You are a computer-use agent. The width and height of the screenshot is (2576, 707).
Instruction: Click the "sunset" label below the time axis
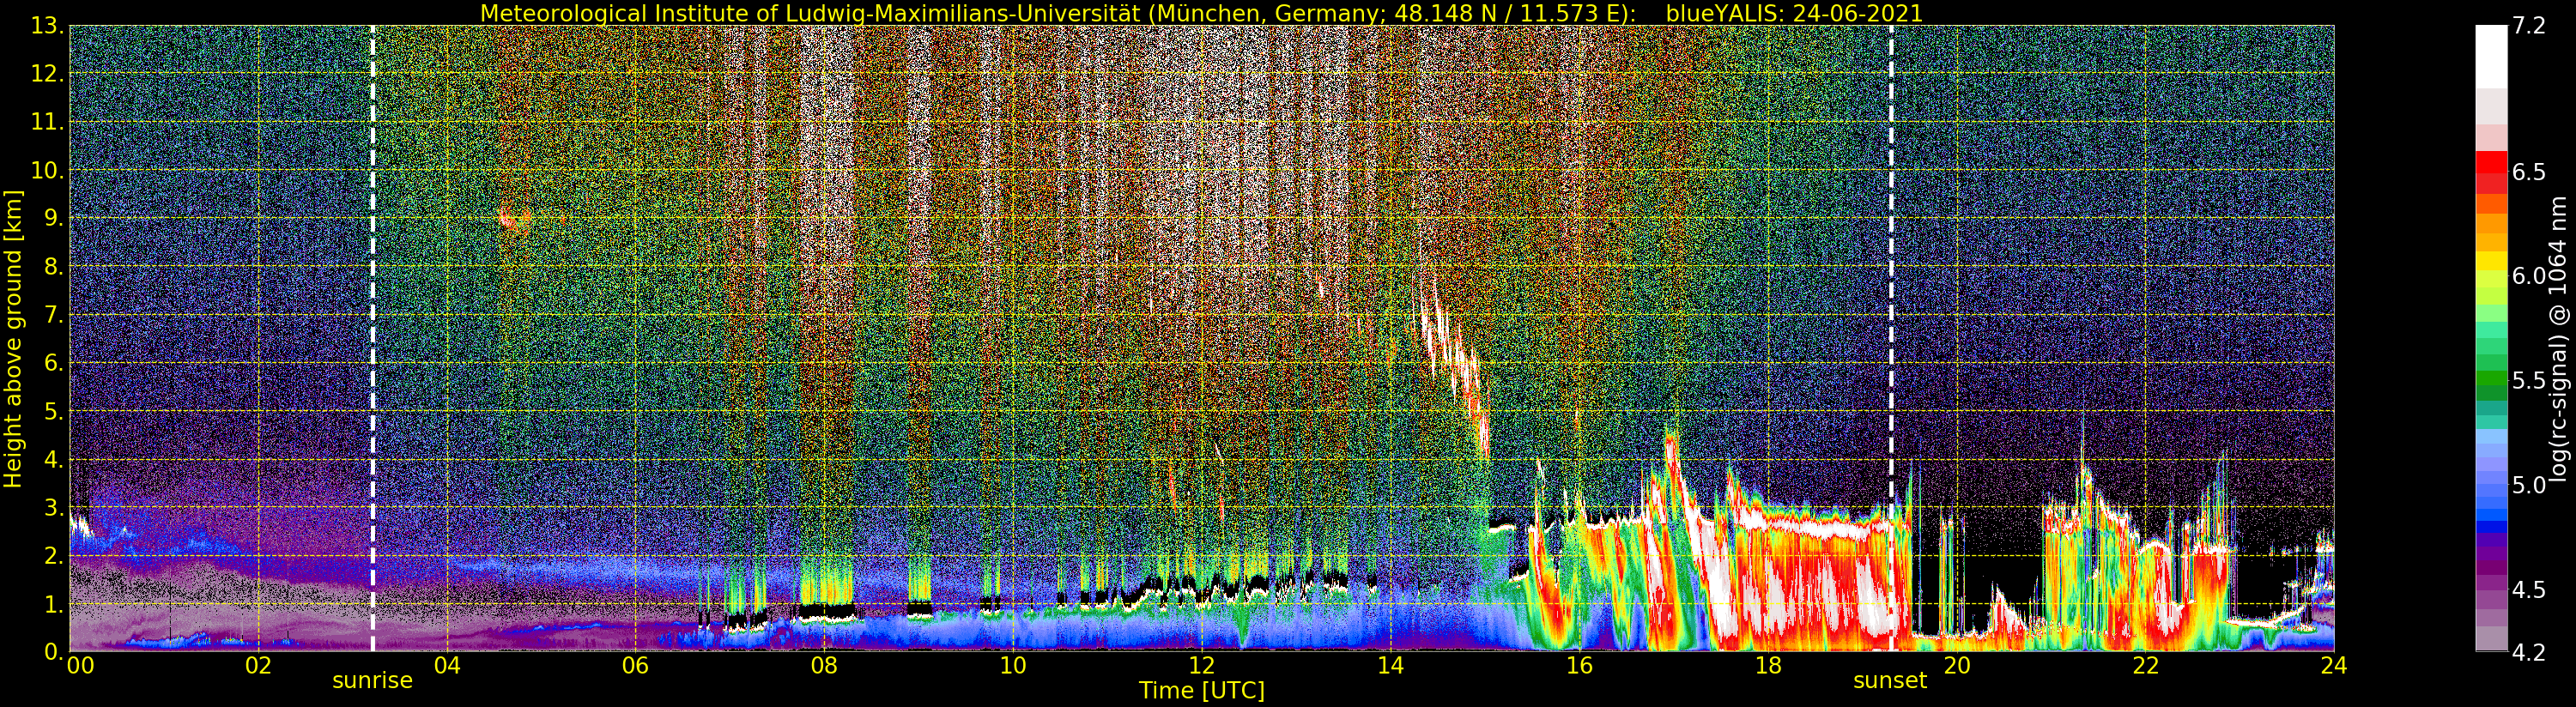[1890, 681]
